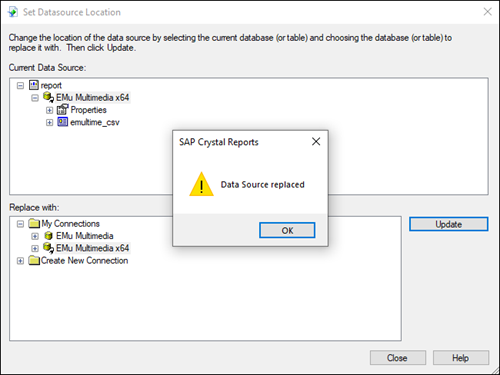Expand the Properties node
Image resolution: width=500 pixels, height=375 pixels.
point(49,110)
